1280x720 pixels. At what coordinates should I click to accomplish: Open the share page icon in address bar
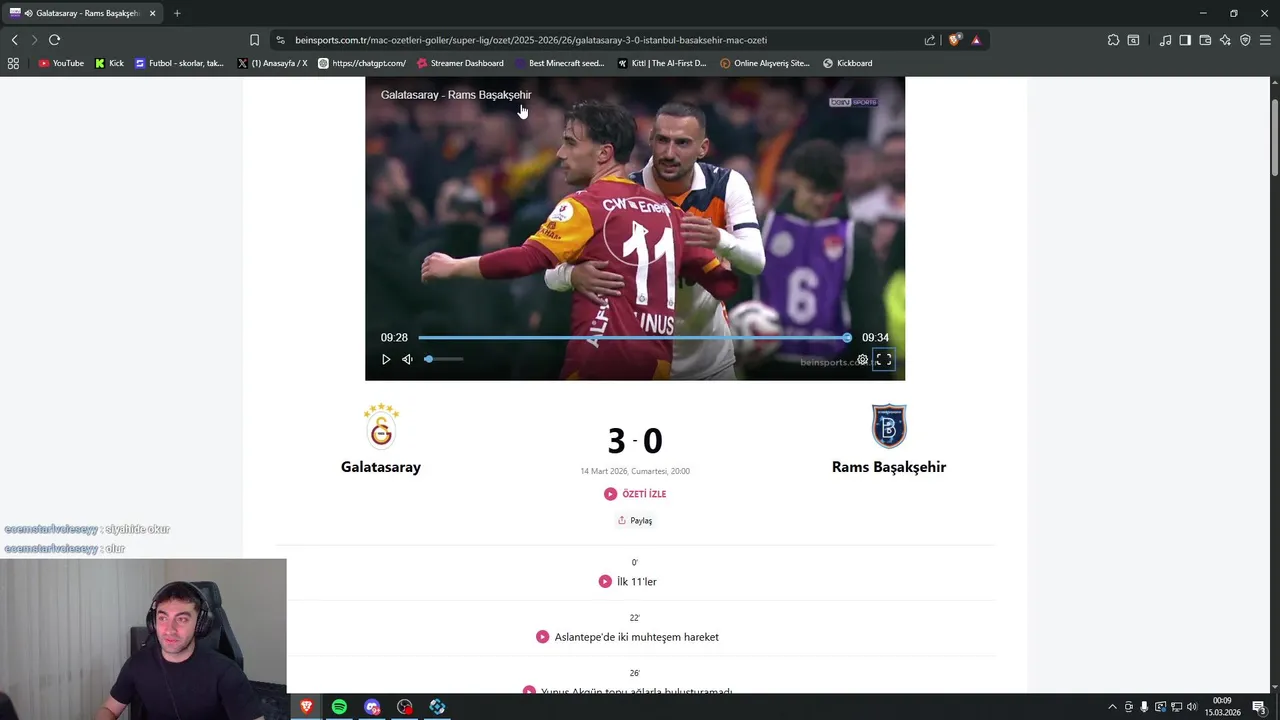[930, 40]
